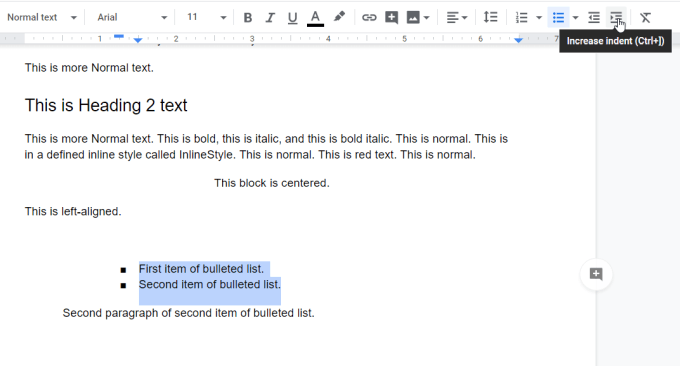680x366 pixels.
Task: Open the Arial font dropdown
Action: [x=132, y=18]
